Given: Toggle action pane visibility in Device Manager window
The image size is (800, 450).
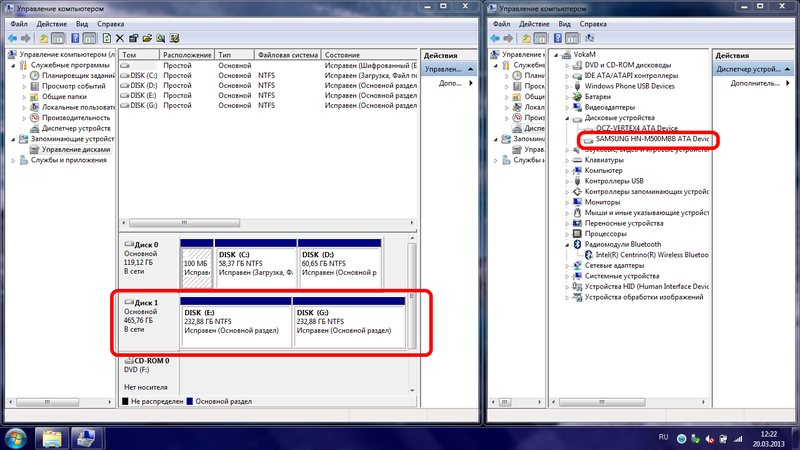Looking at the screenshot, I should pyautogui.click(x=572, y=38).
